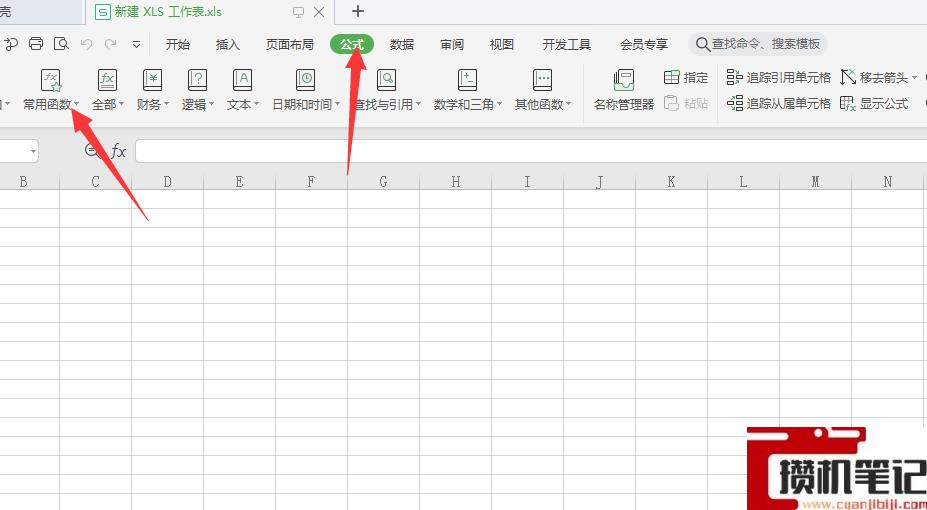Click the print icon in quick toolbar
This screenshot has width=927, height=510.
point(36,44)
